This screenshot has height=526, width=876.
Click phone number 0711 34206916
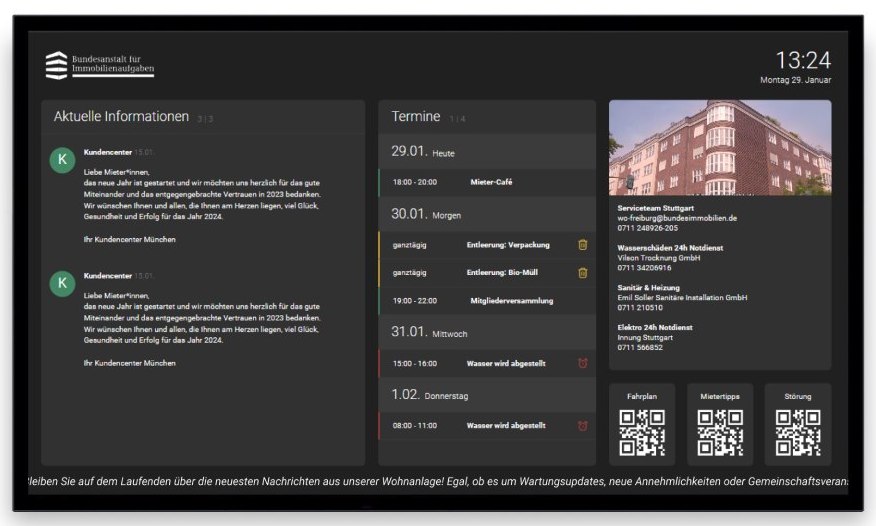pos(644,268)
